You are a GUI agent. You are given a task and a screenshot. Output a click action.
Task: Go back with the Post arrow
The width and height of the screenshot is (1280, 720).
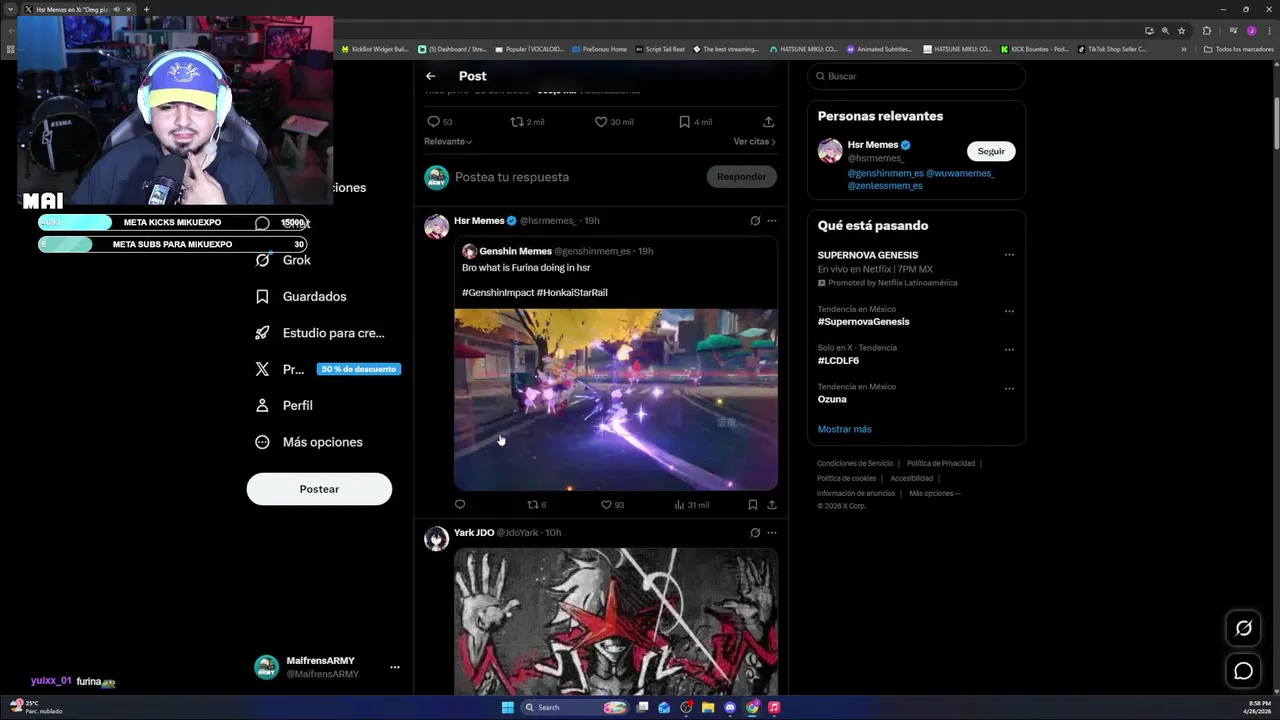point(430,76)
